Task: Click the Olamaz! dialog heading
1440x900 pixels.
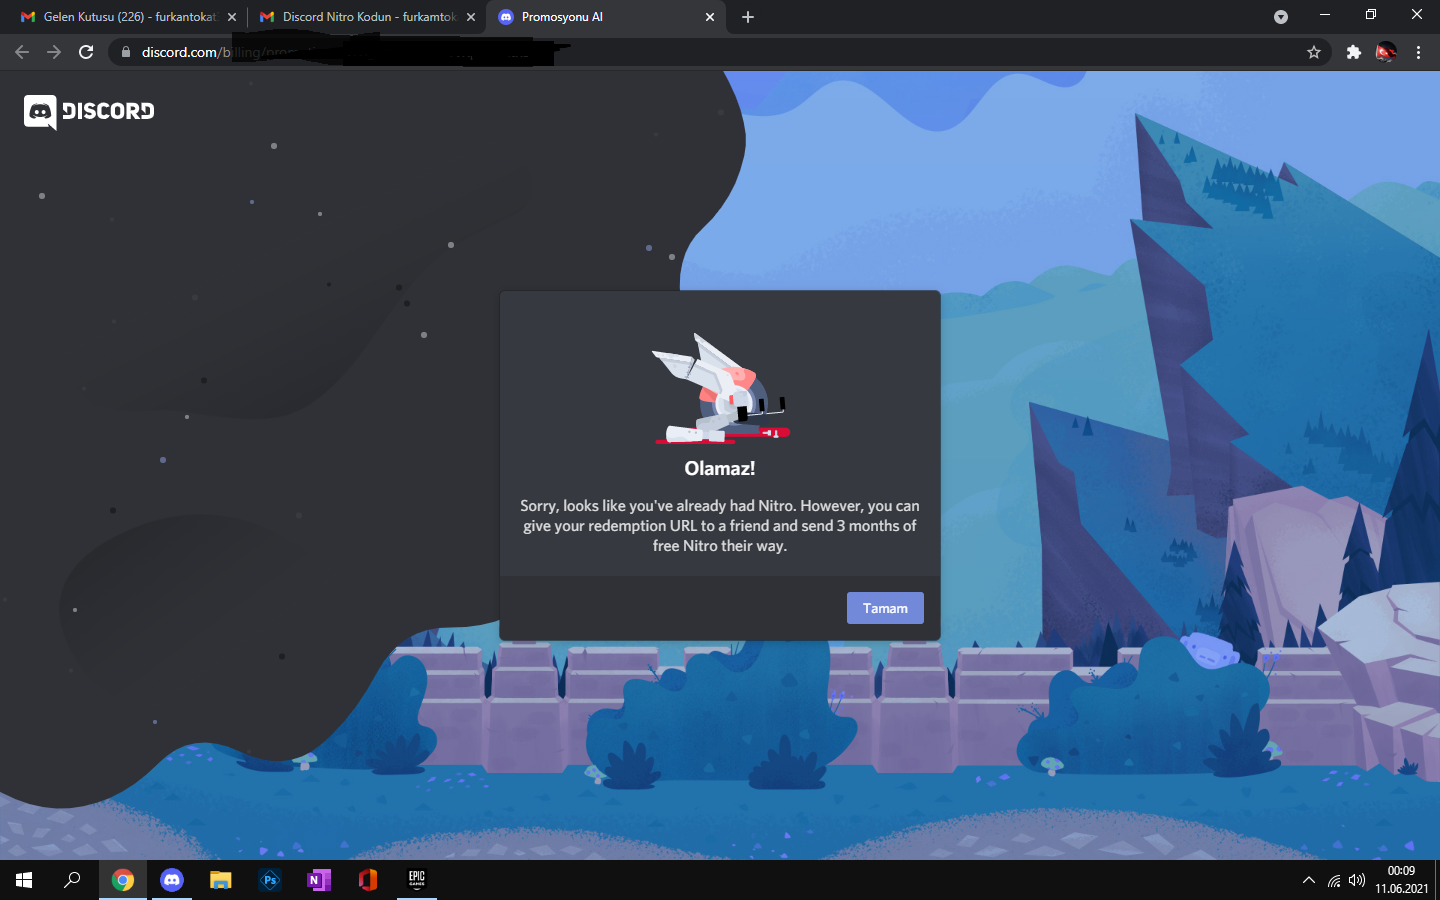Action: (x=720, y=468)
